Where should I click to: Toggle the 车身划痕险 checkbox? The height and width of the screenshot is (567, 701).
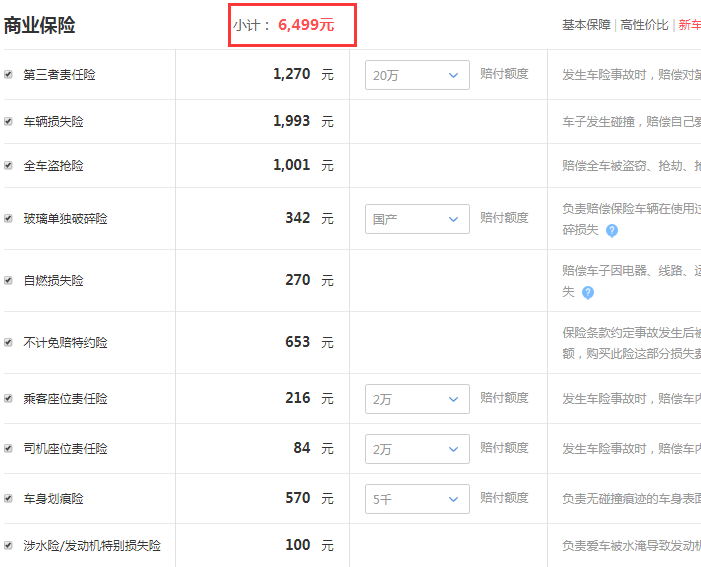pos(8,498)
